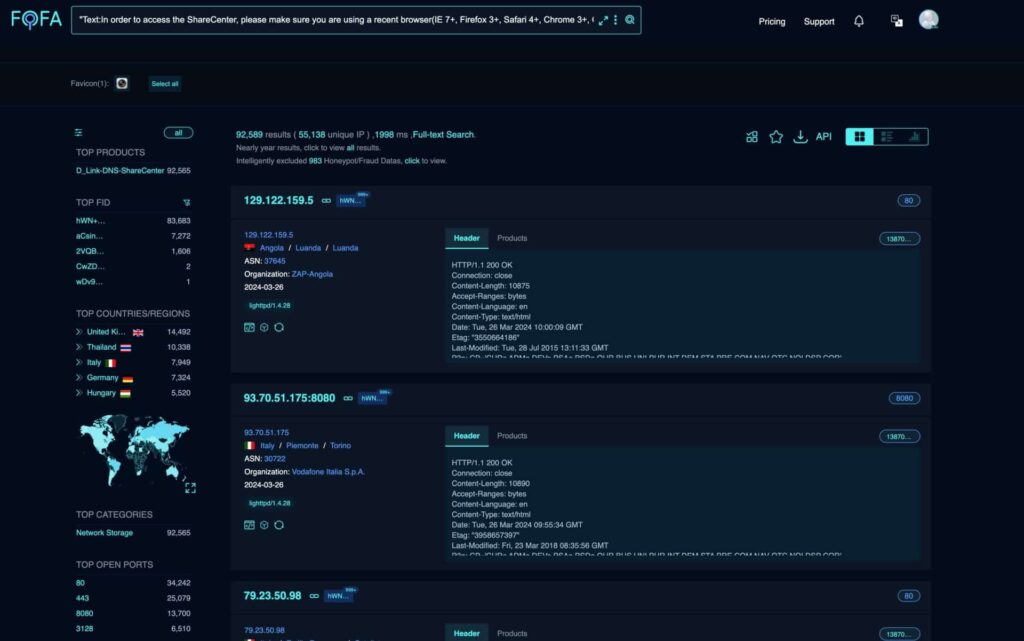This screenshot has width=1024, height=641.
Task: Submit search with the magnifier icon
Action: 630,19
